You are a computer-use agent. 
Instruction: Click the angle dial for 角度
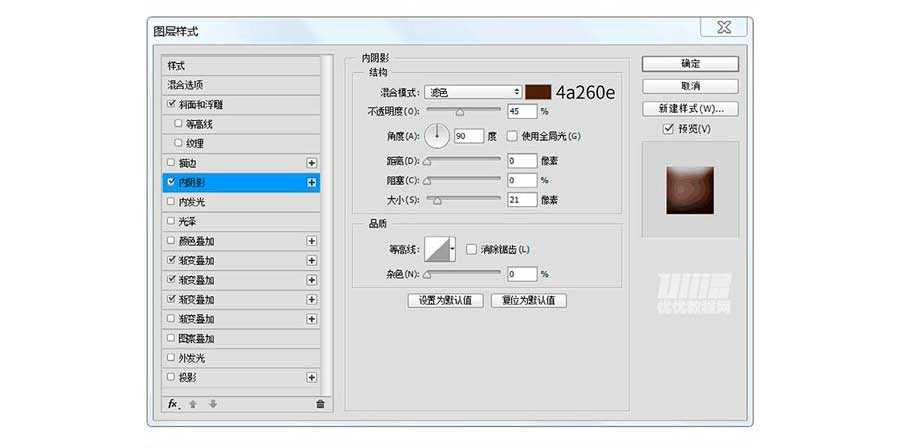click(x=437, y=136)
